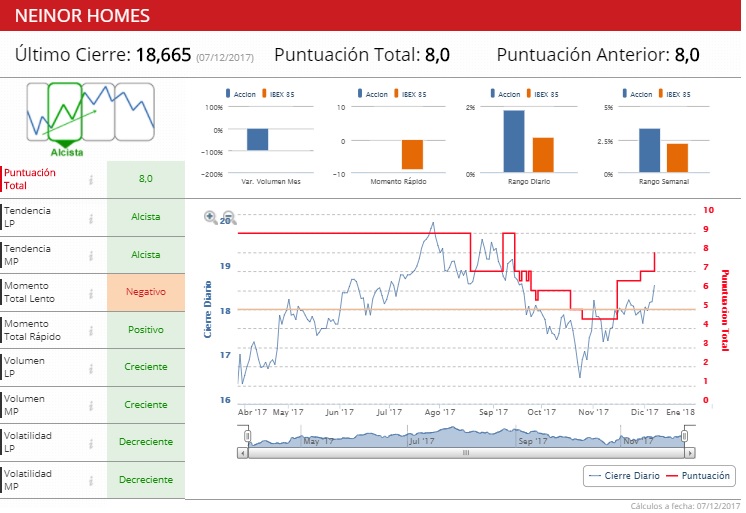Click the blue Rango Semanal bar
746x513 pixels.
coord(649,150)
